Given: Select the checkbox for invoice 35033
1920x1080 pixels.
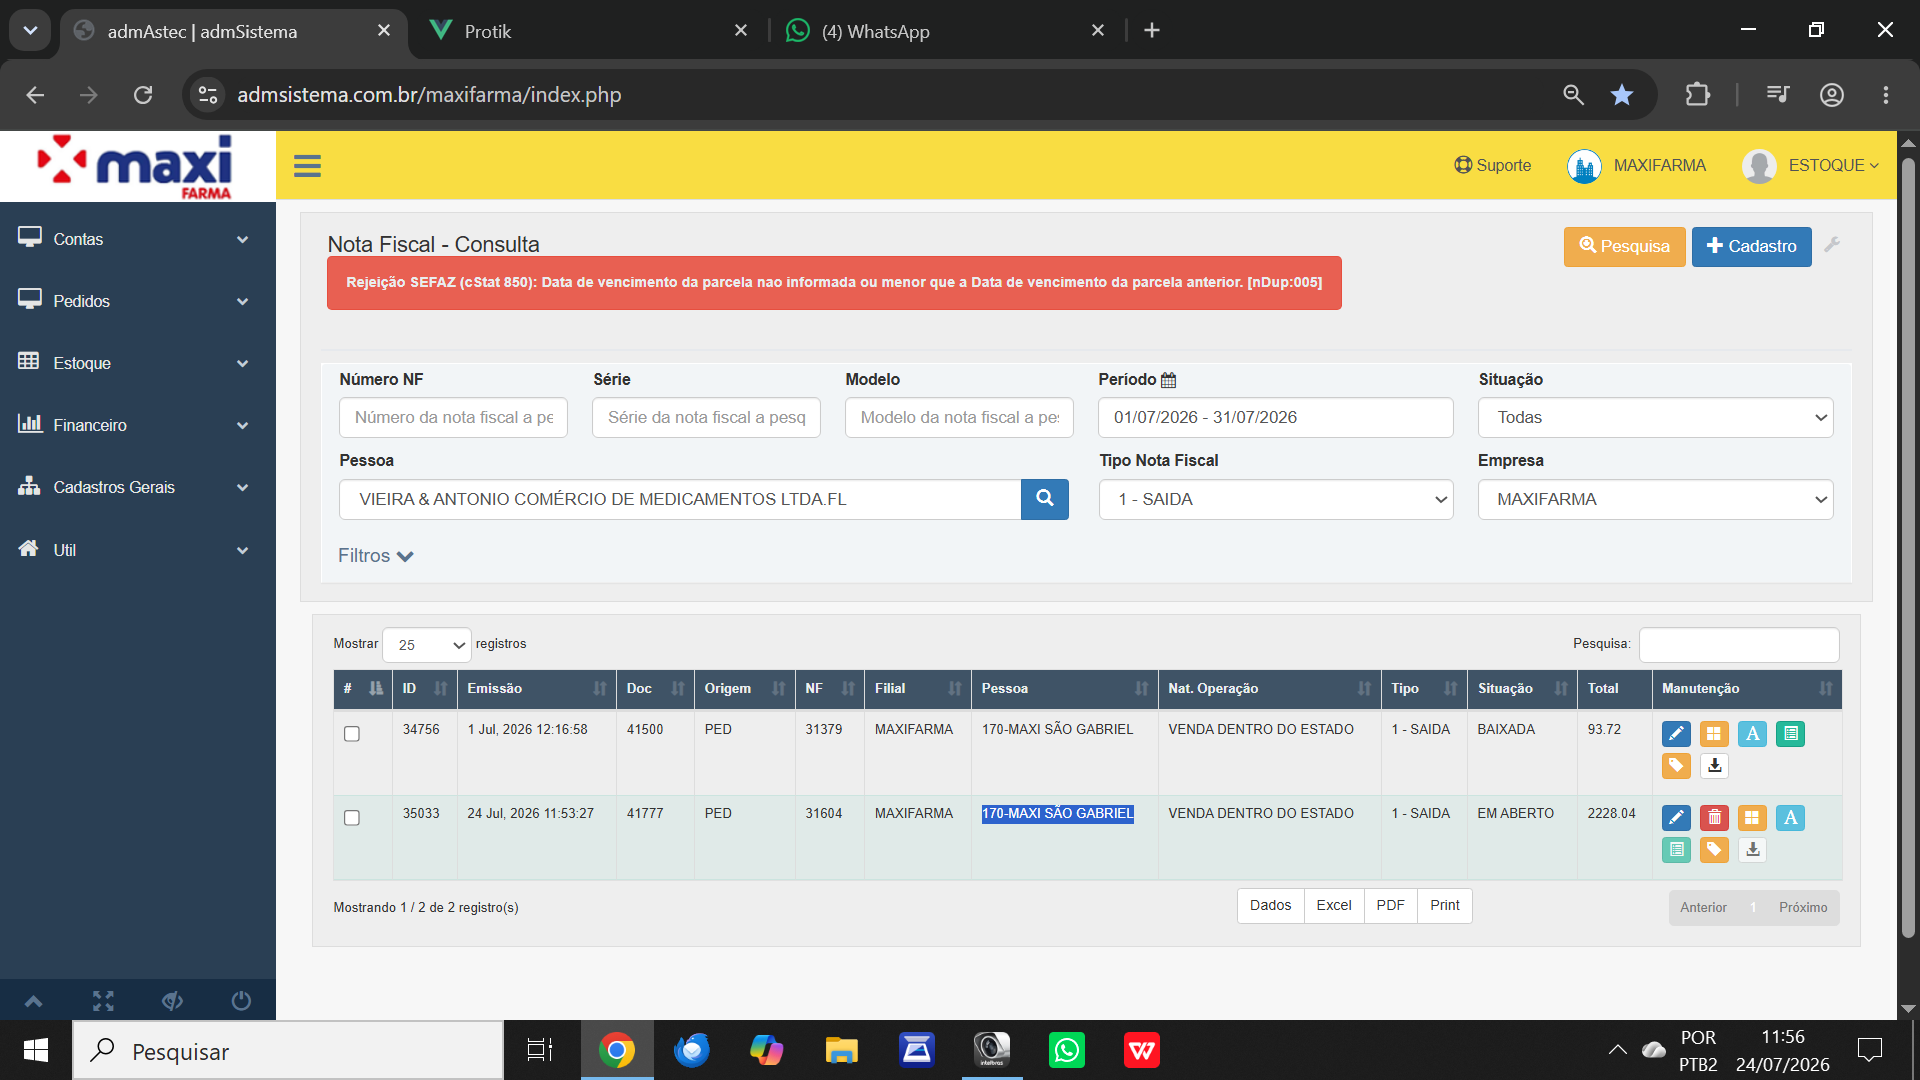Looking at the screenshot, I should tap(352, 818).
